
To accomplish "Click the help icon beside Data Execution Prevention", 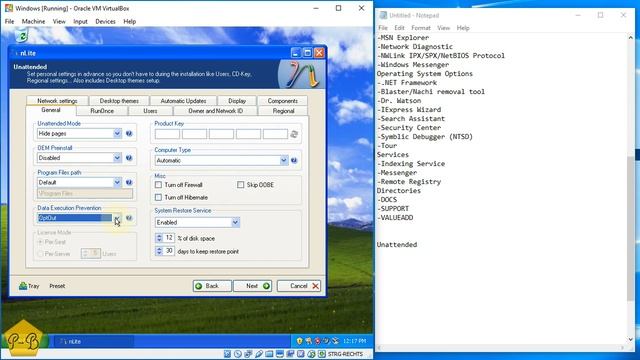I will coord(129,218).
